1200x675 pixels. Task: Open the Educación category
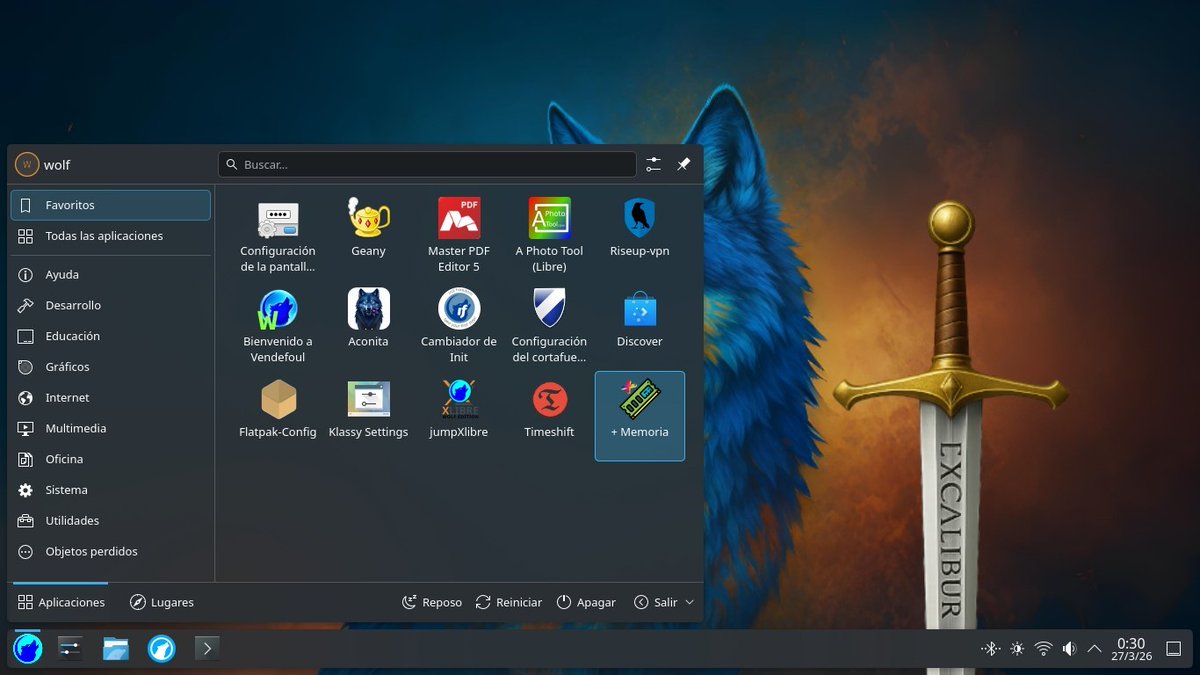(x=111, y=336)
